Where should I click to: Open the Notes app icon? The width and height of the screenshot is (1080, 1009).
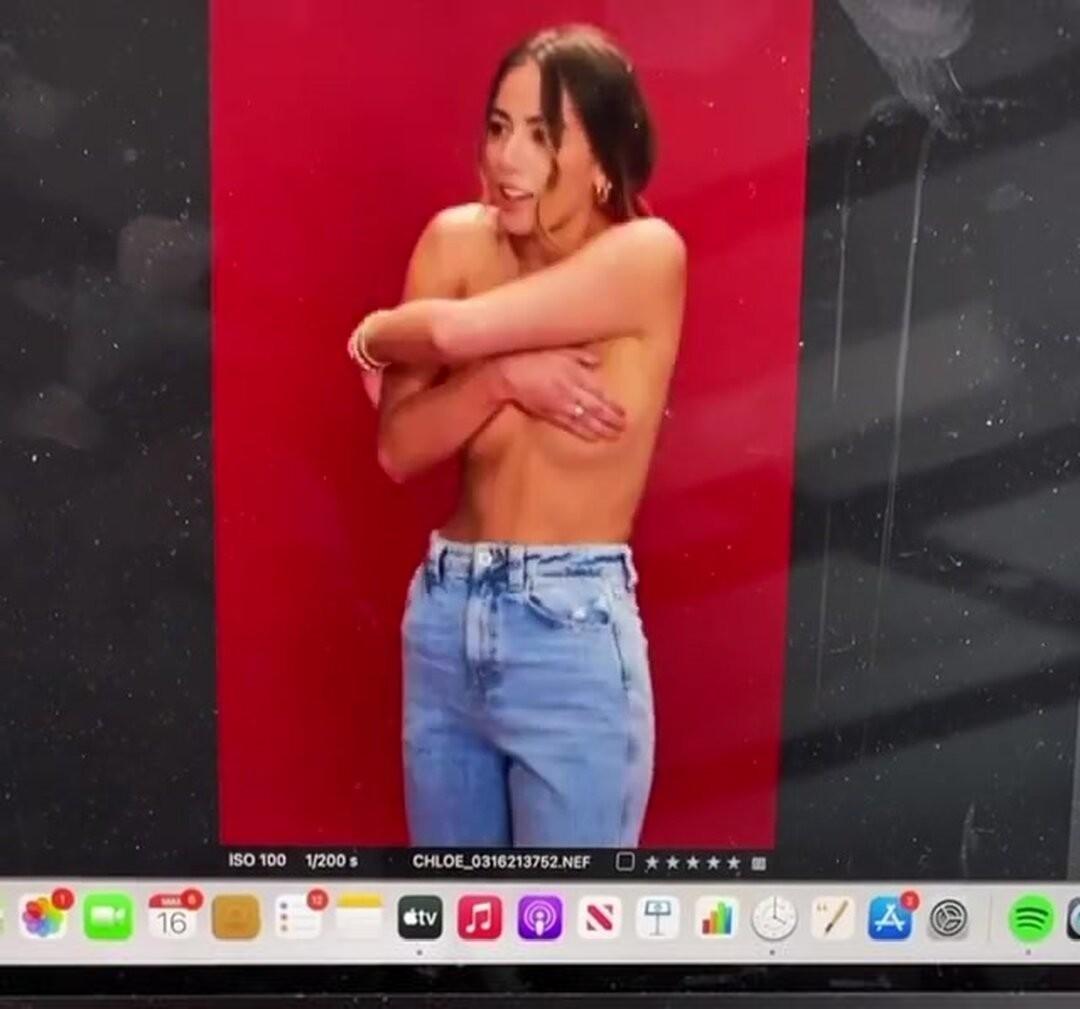pos(359,917)
